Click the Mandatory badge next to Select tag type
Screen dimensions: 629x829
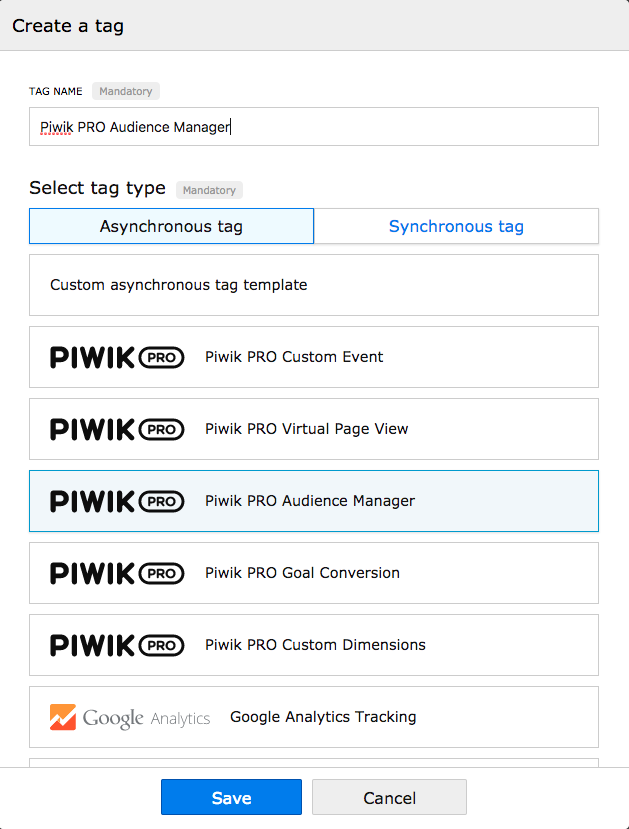209,190
